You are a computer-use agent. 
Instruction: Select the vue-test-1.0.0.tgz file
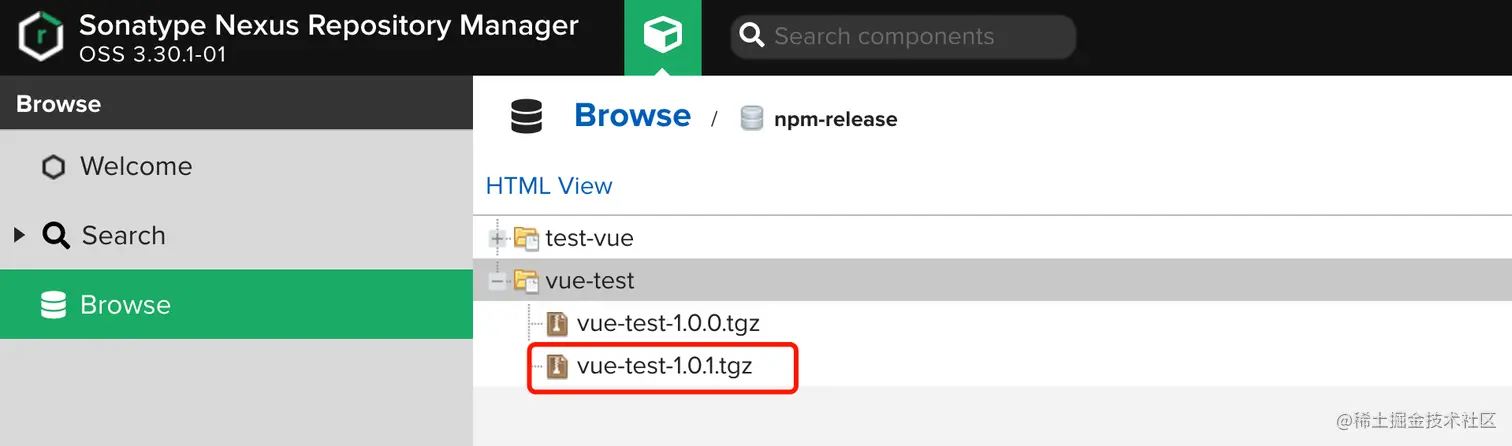[668, 323]
